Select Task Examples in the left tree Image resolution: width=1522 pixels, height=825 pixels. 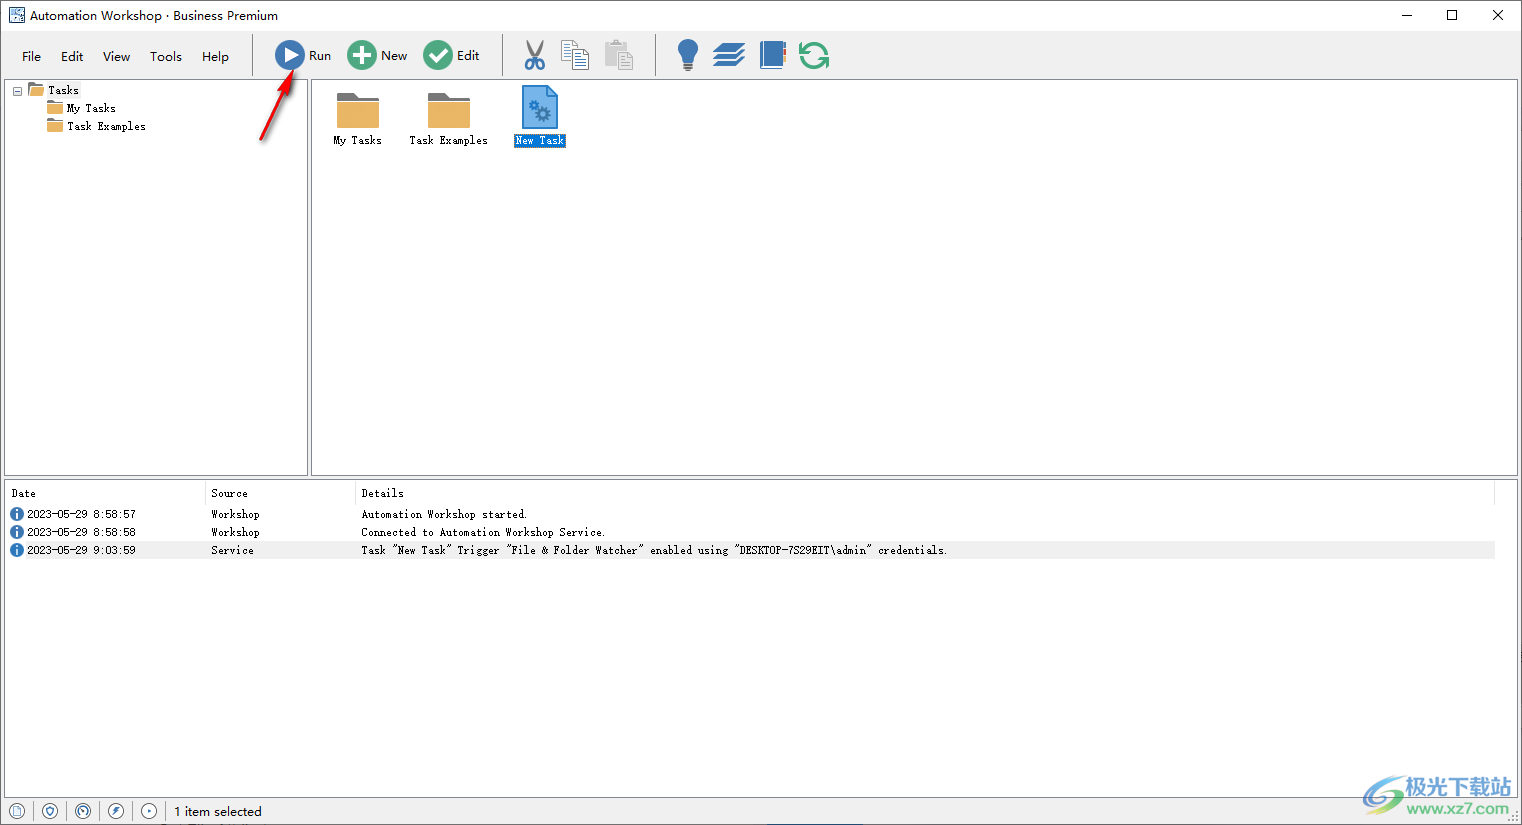tap(106, 126)
